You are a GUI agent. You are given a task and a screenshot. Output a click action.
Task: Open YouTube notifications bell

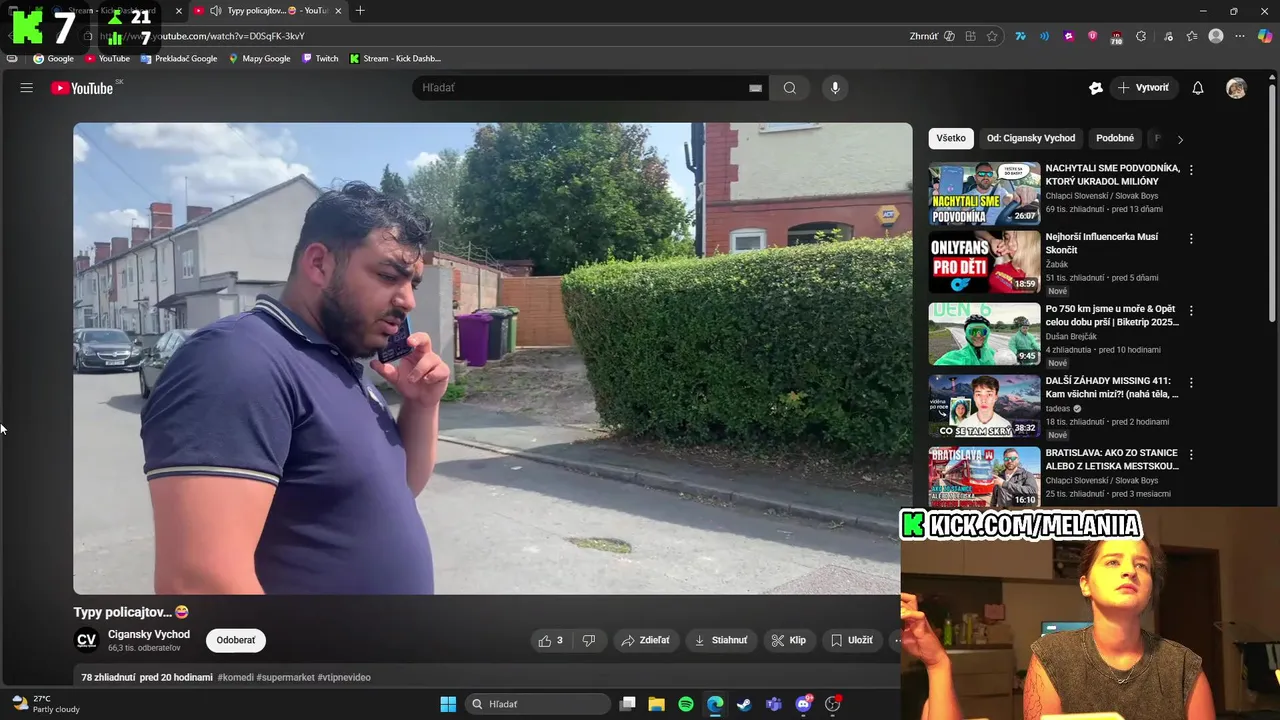pyautogui.click(x=1198, y=88)
